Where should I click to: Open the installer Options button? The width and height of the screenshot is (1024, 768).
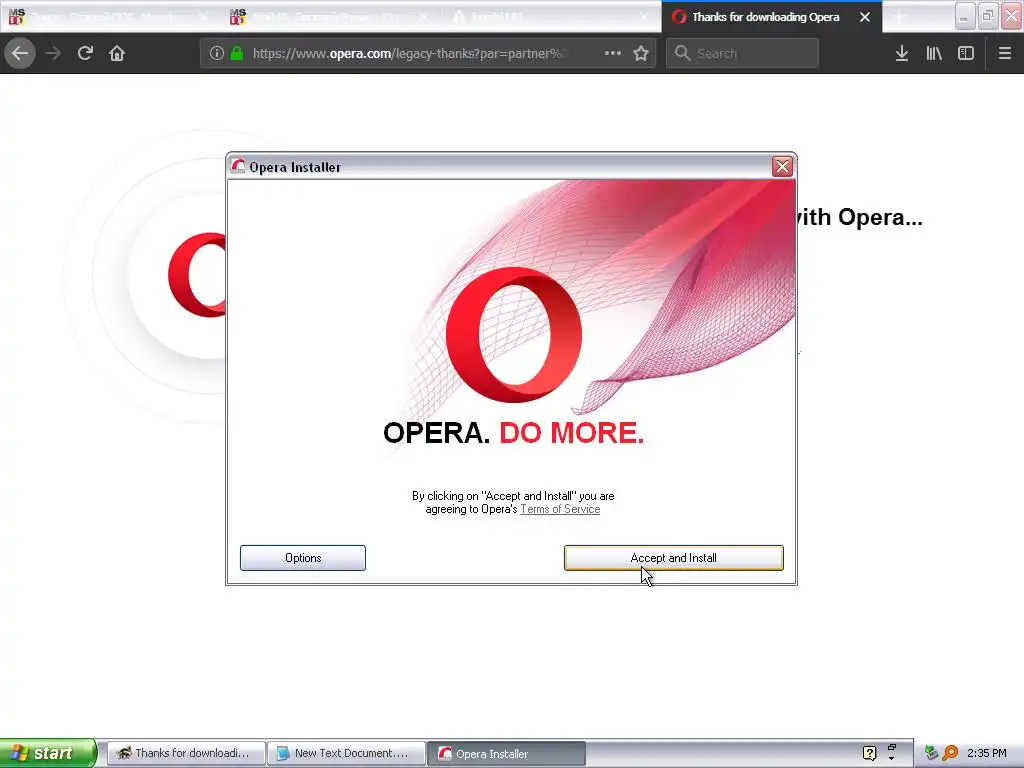point(303,558)
